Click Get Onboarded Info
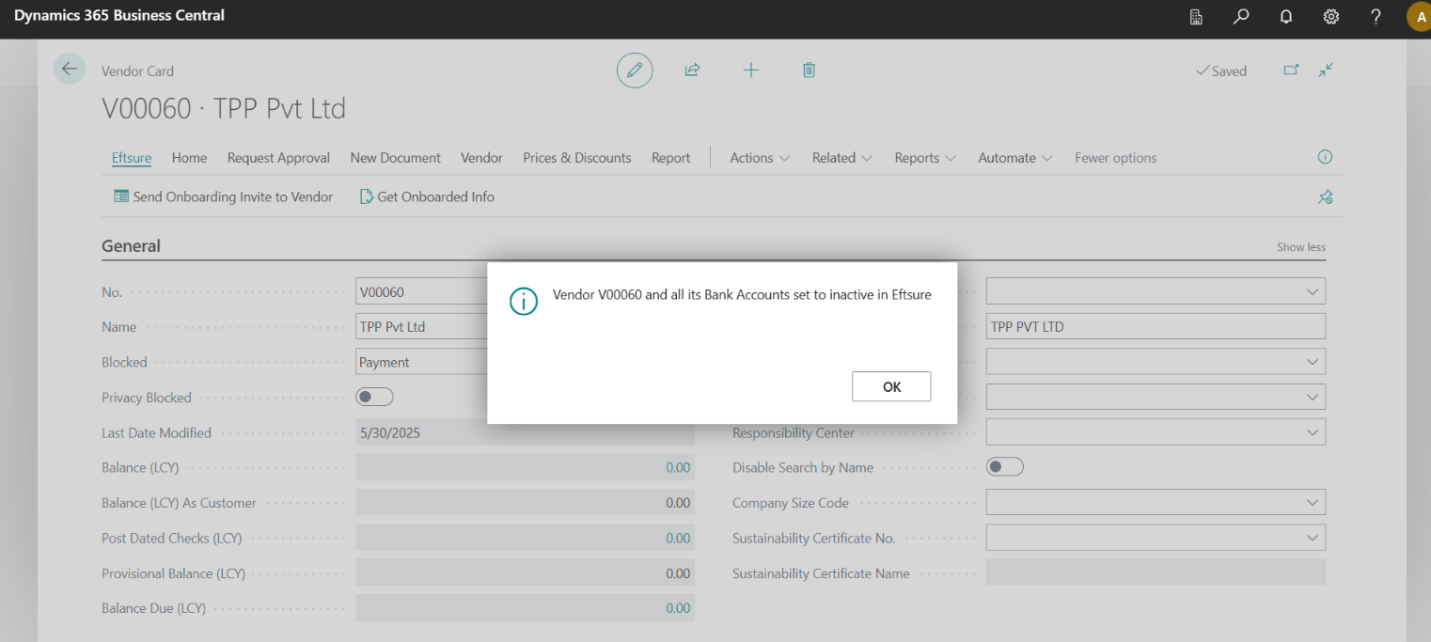1431x642 pixels. pyautogui.click(x=427, y=197)
